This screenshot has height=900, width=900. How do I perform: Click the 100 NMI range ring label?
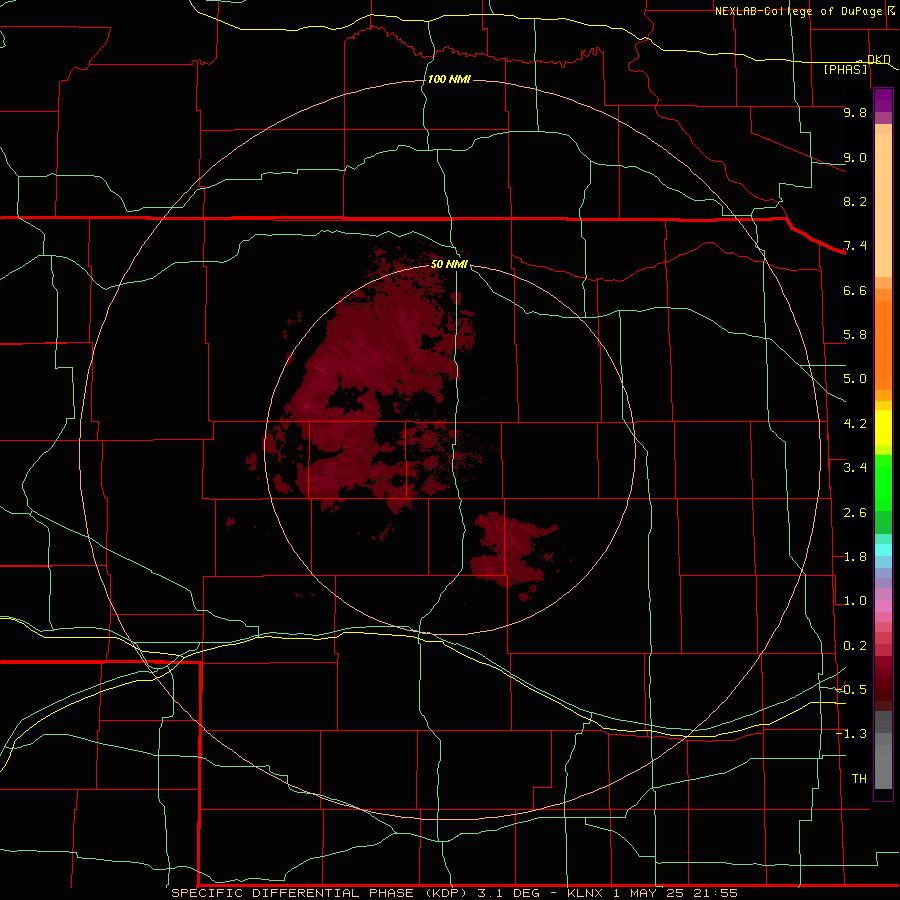[449, 79]
